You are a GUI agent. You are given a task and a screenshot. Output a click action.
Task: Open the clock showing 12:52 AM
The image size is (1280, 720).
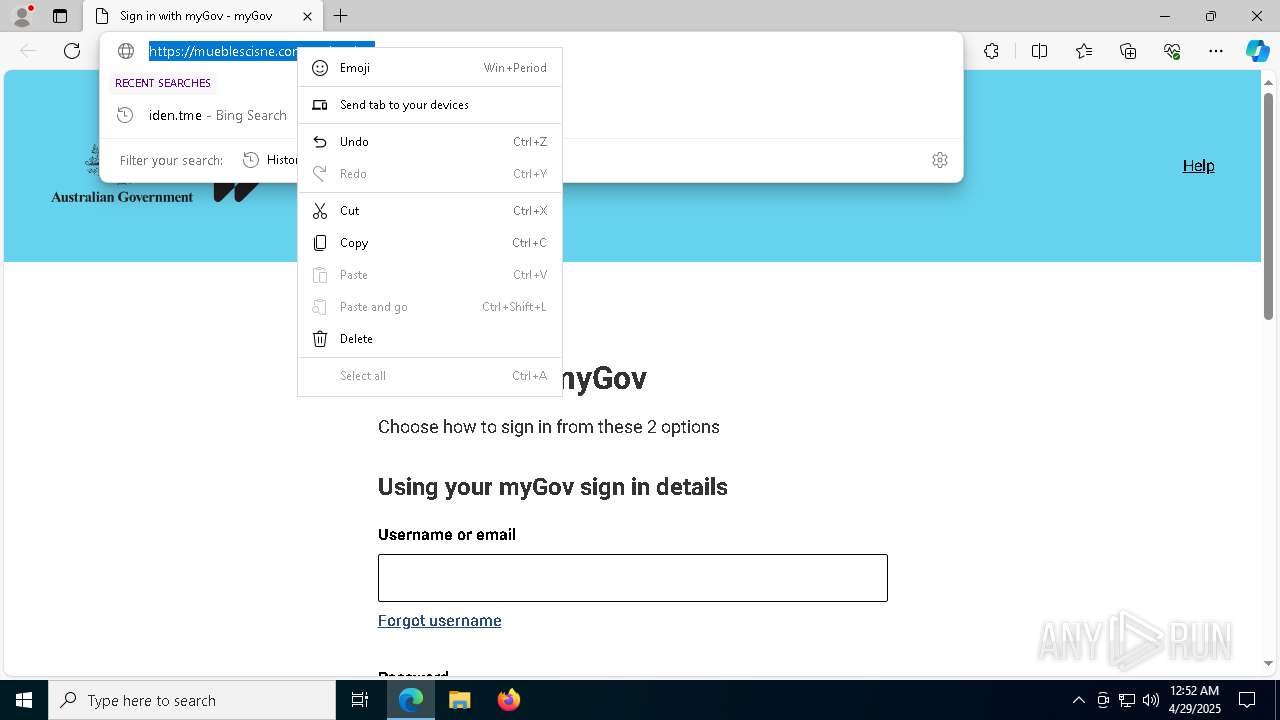click(1194, 700)
